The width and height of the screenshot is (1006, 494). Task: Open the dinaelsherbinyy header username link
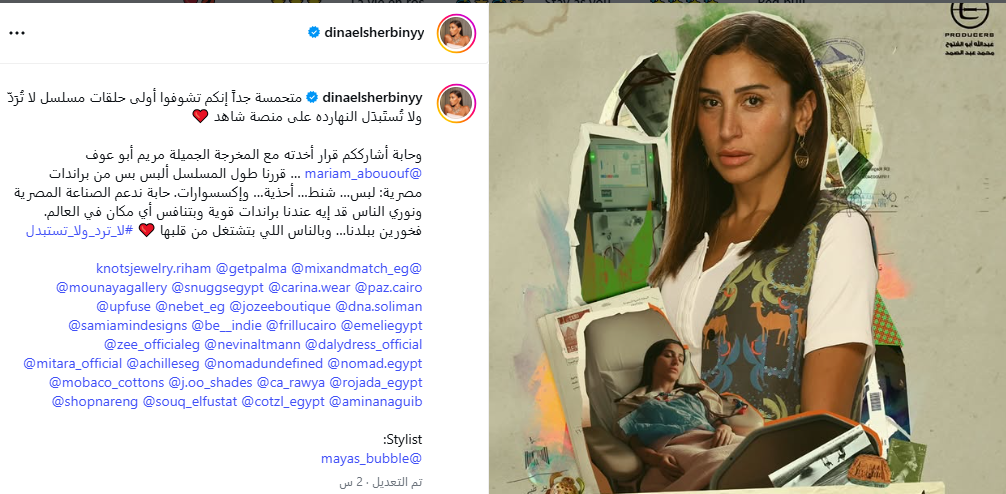coord(373,32)
